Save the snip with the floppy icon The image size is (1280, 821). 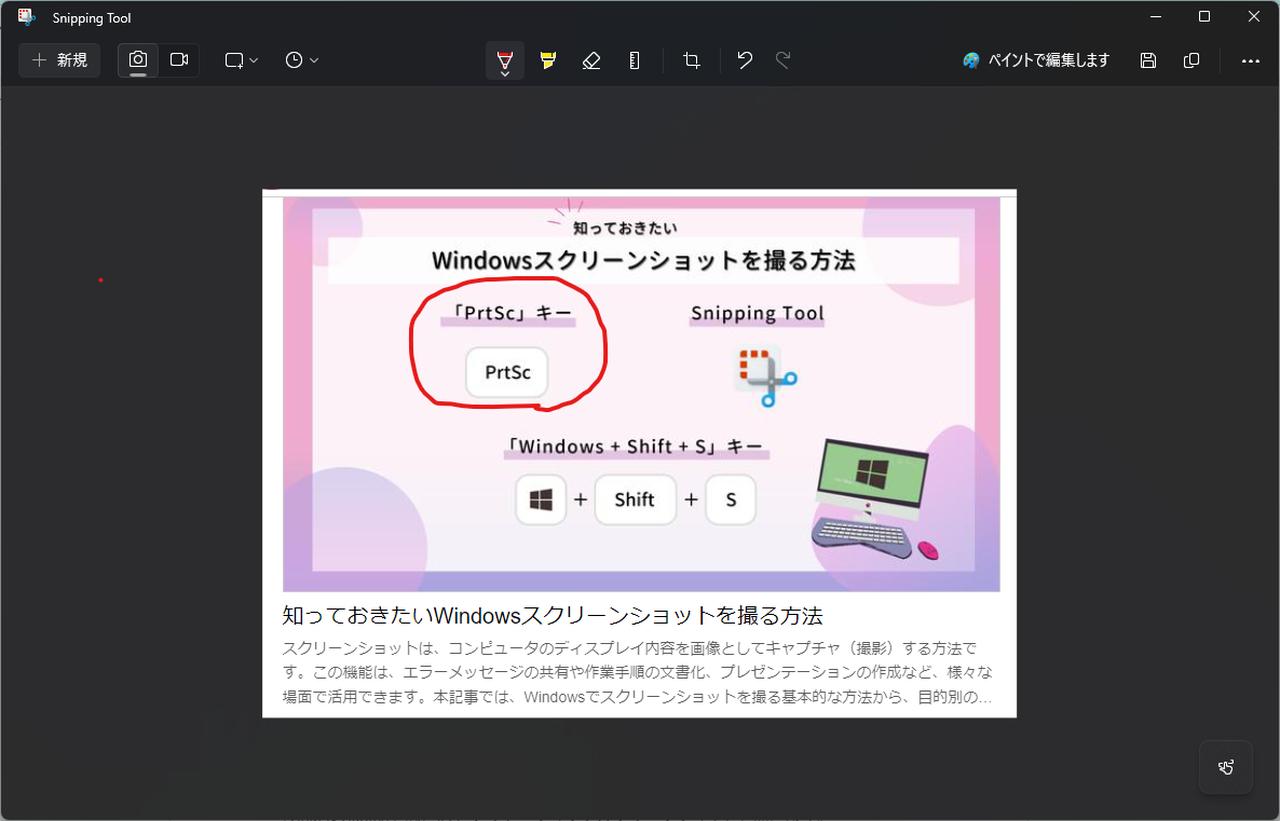[x=1148, y=60]
